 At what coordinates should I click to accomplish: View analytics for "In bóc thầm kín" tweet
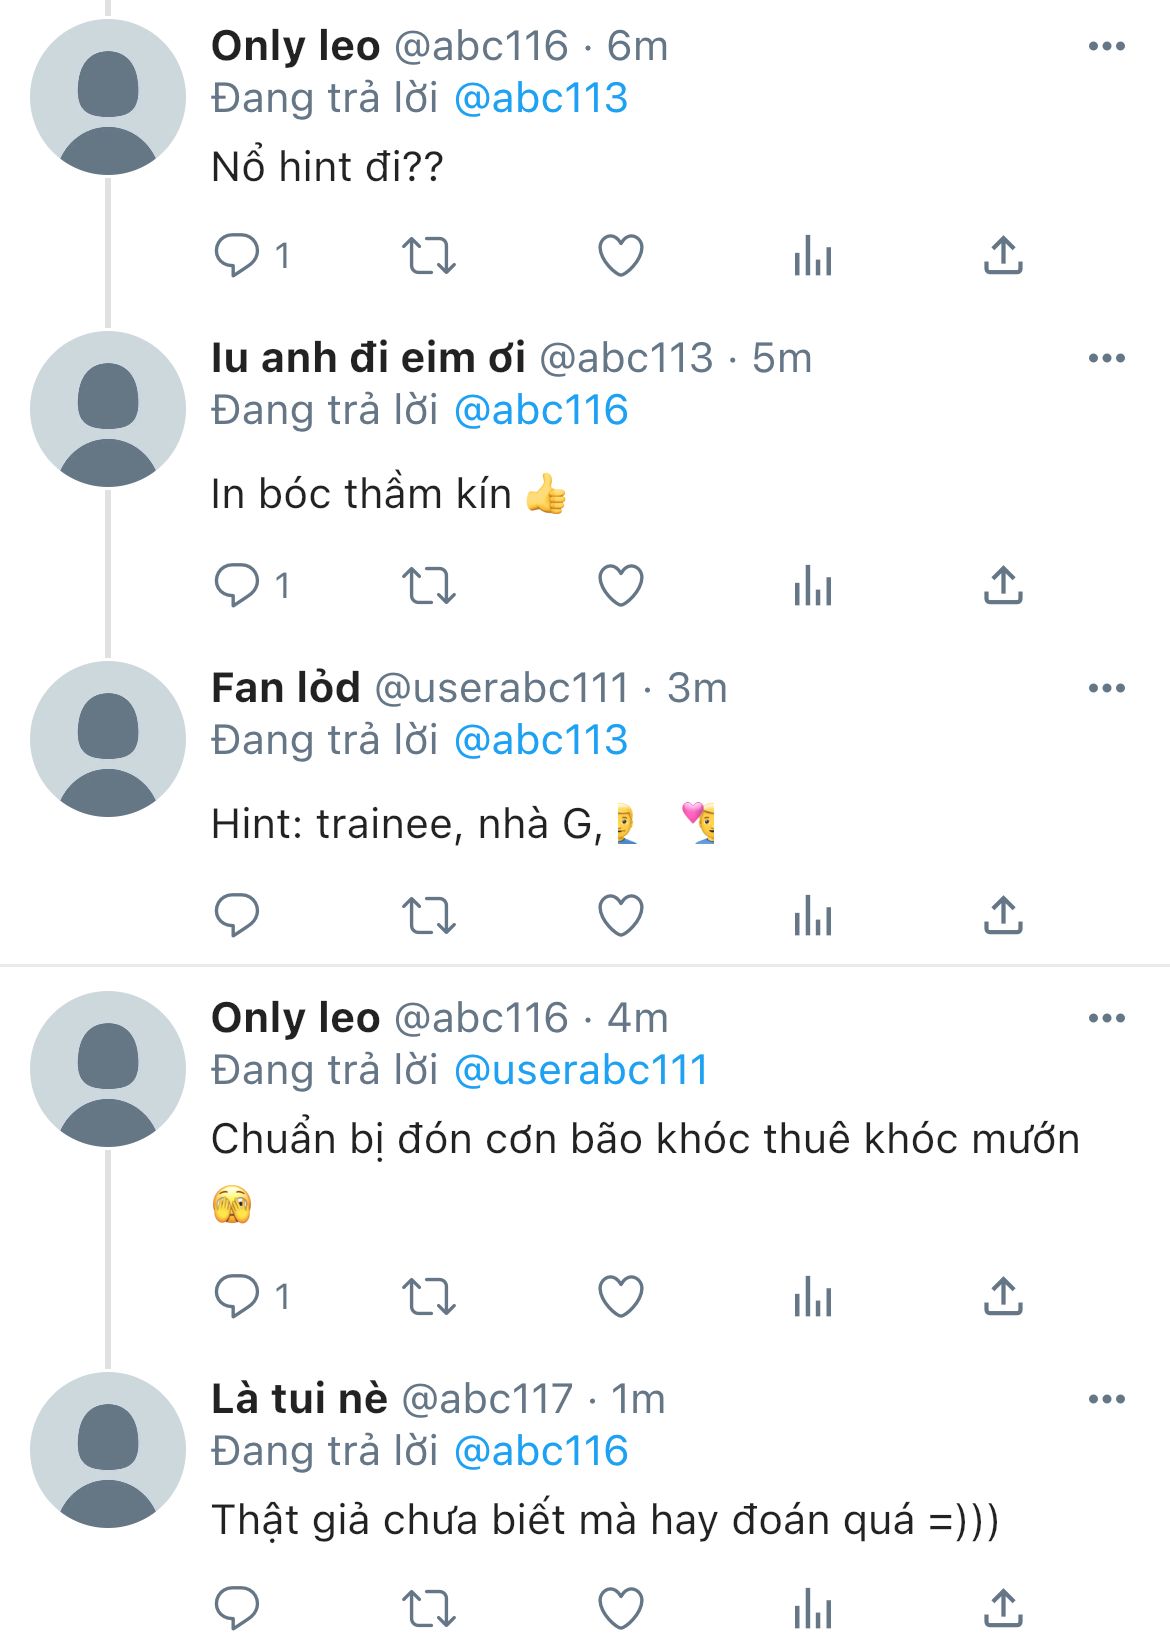[x=812, y=586]
